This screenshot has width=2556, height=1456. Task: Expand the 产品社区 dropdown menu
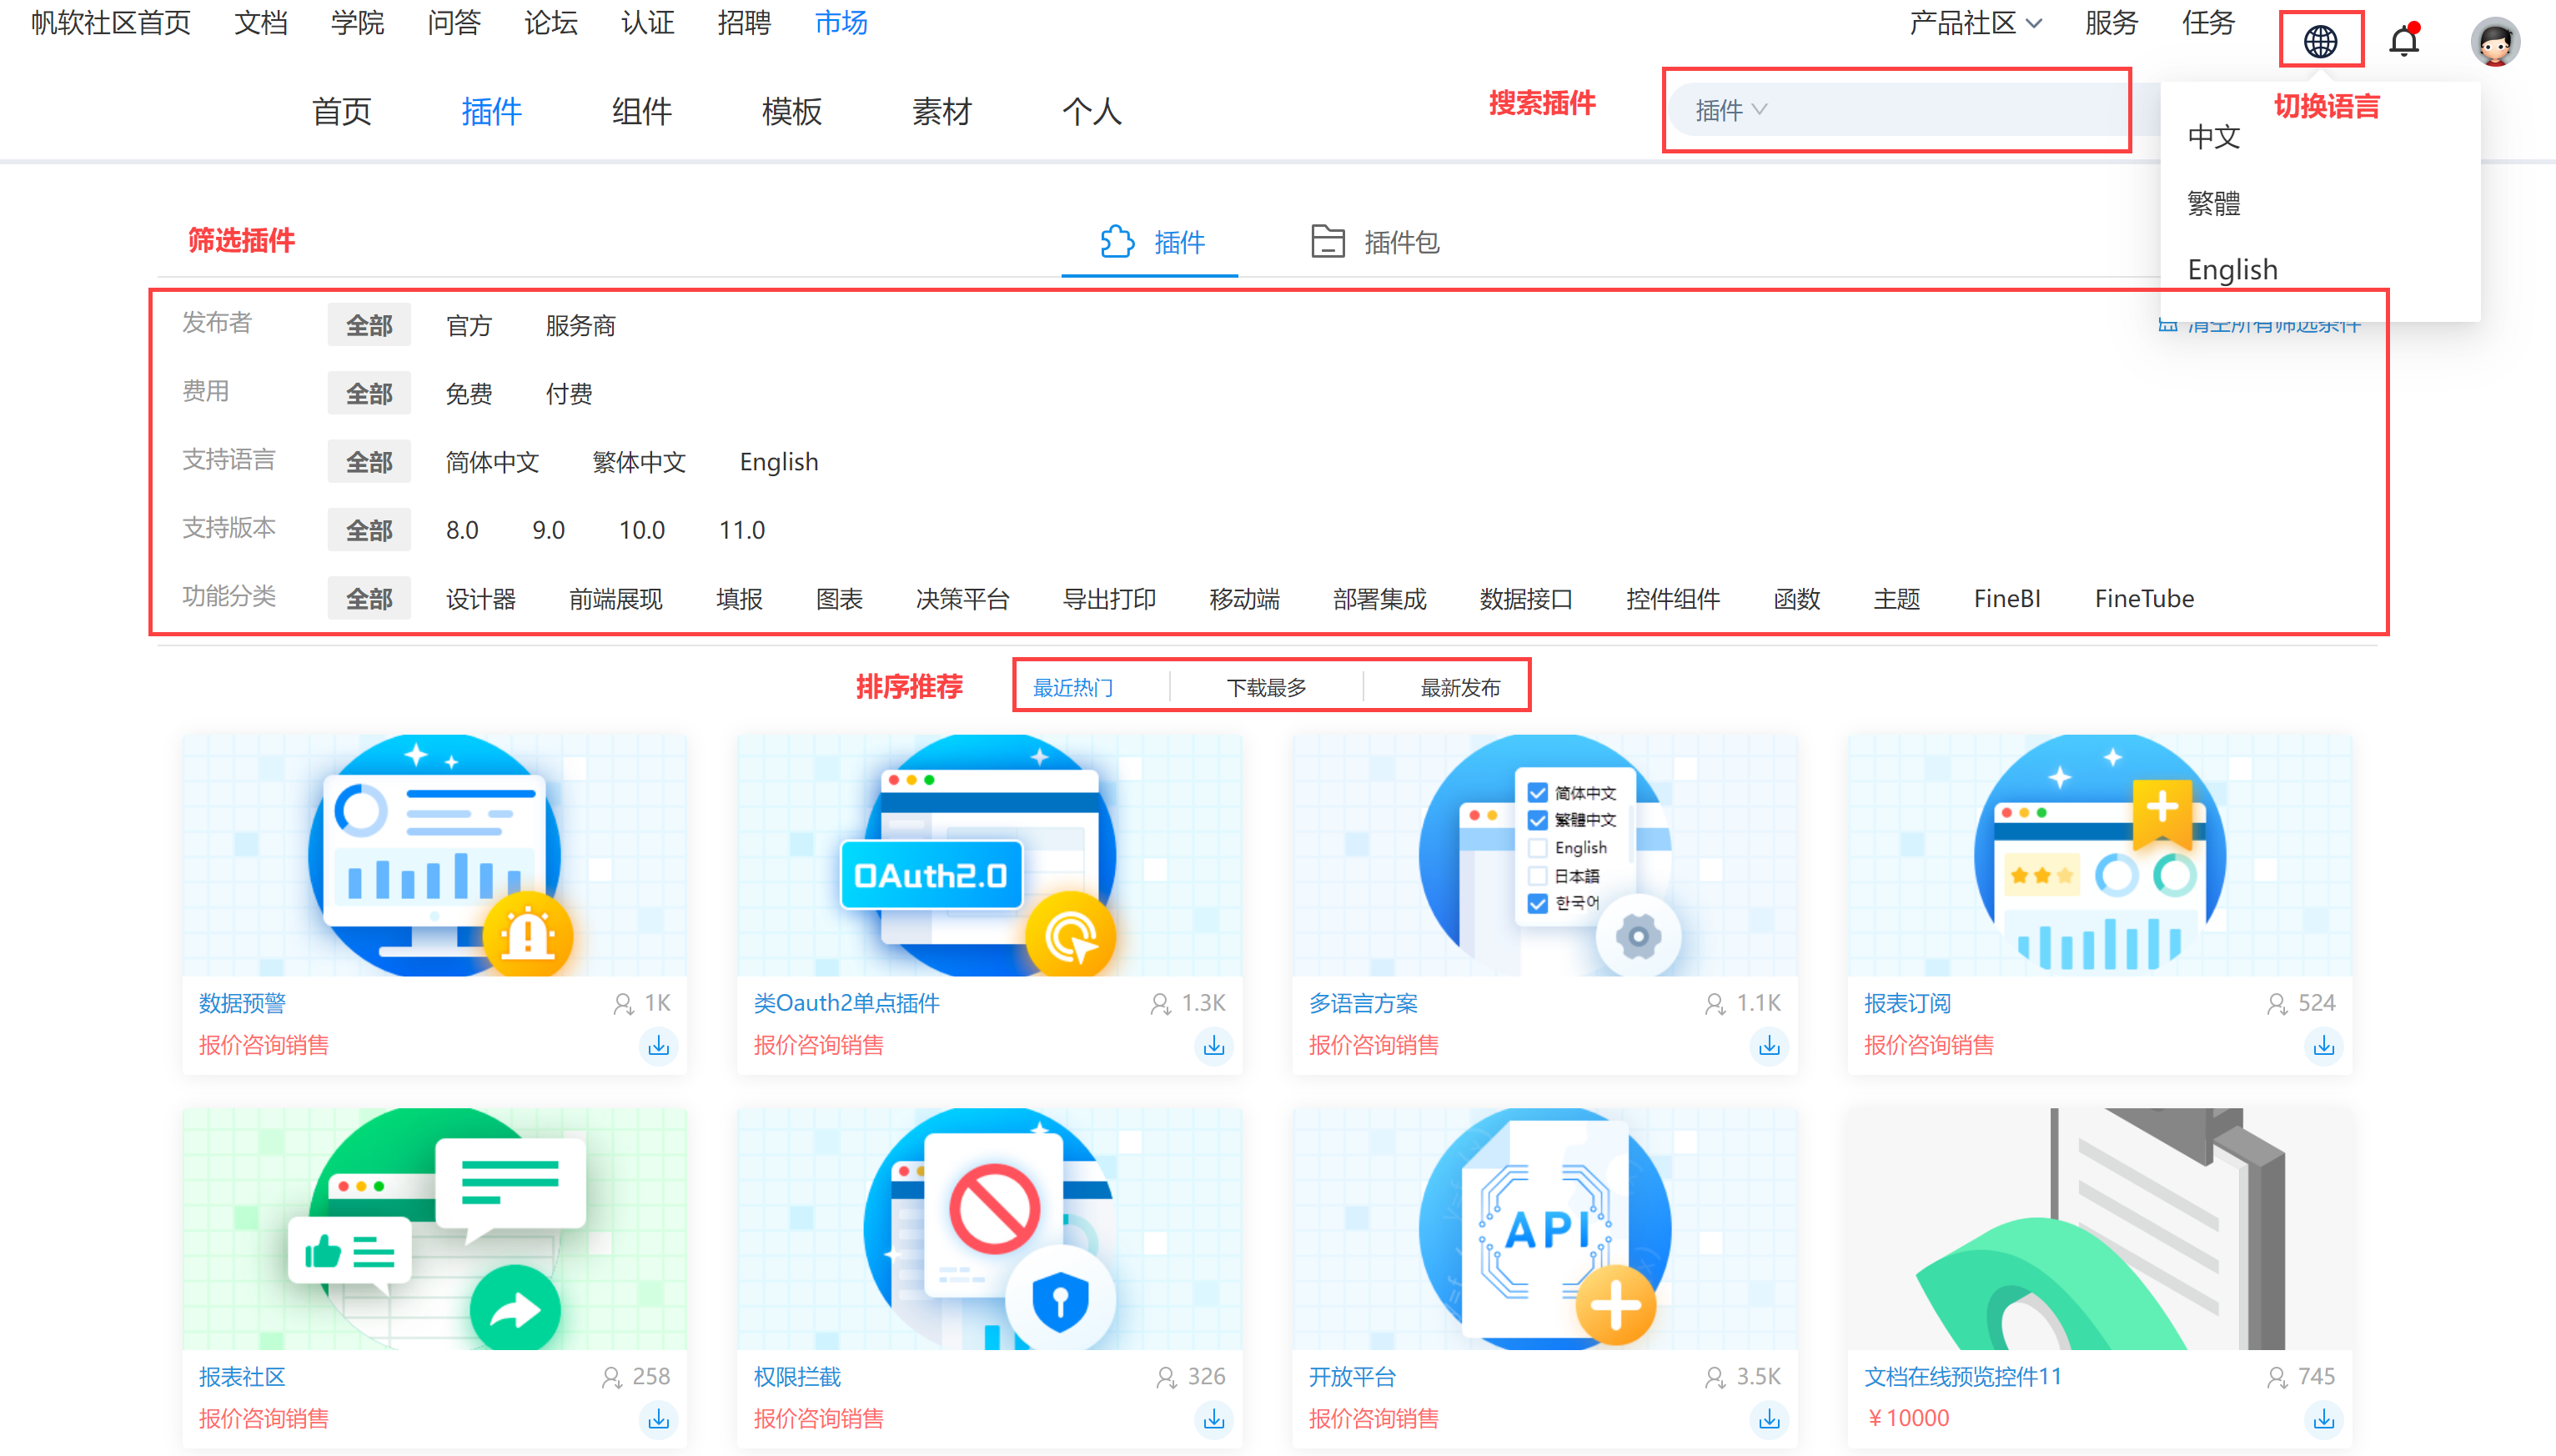(x=1974, y=23)
